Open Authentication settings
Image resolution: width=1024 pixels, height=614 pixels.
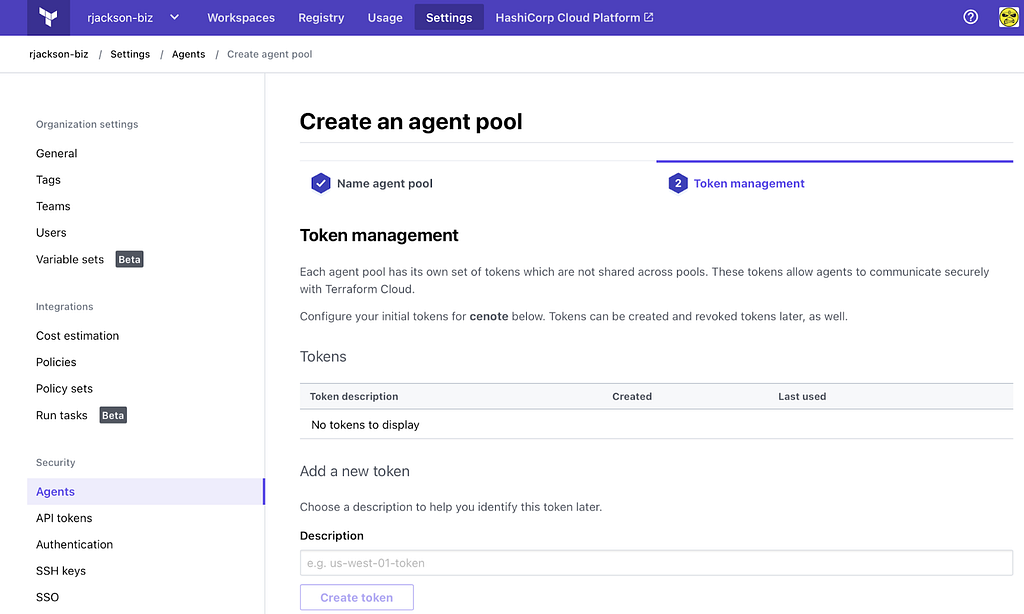pos(74,544)
